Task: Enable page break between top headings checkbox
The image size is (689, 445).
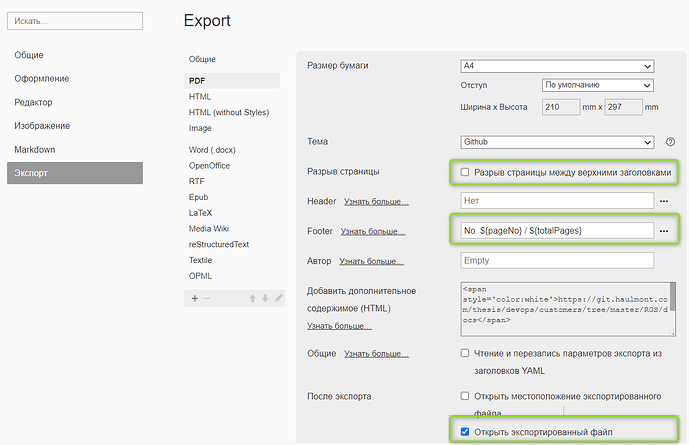Action: (x=465, y=173)
